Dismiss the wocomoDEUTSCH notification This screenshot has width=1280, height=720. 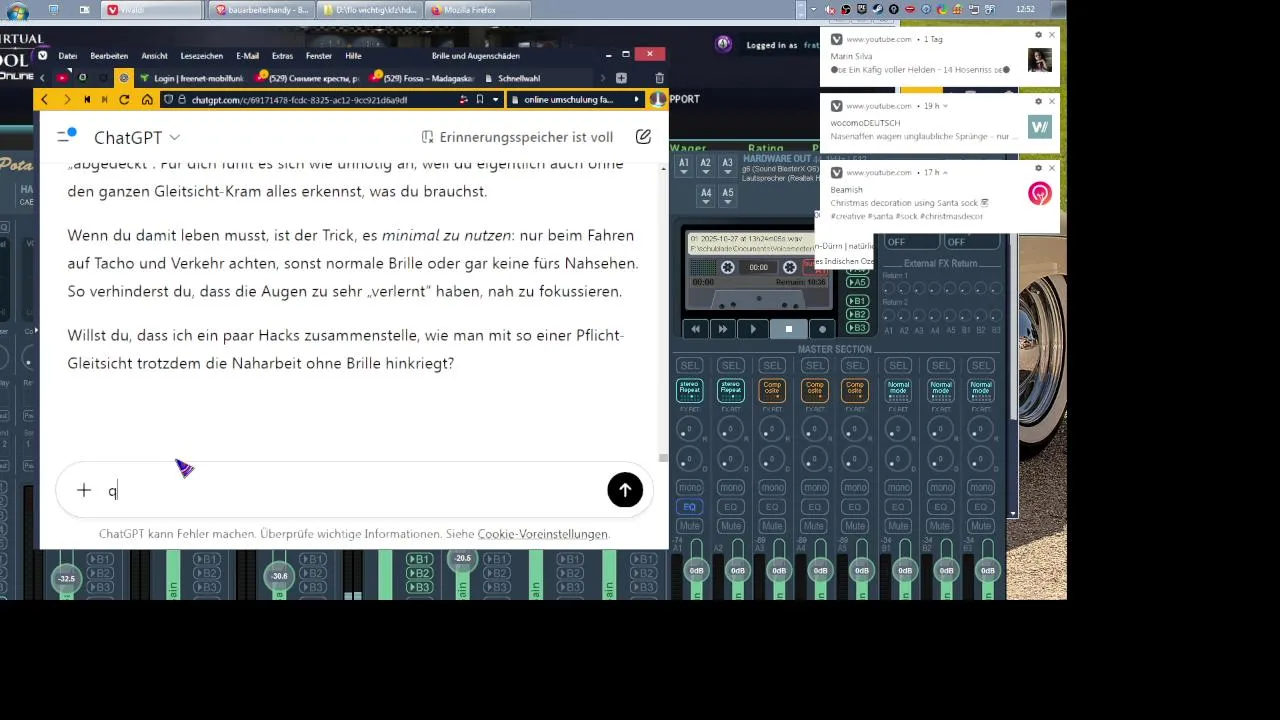click(1052, 101)
